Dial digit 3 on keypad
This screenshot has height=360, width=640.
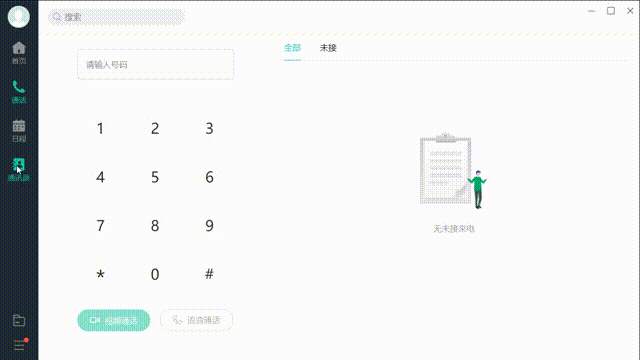point(209,129)
